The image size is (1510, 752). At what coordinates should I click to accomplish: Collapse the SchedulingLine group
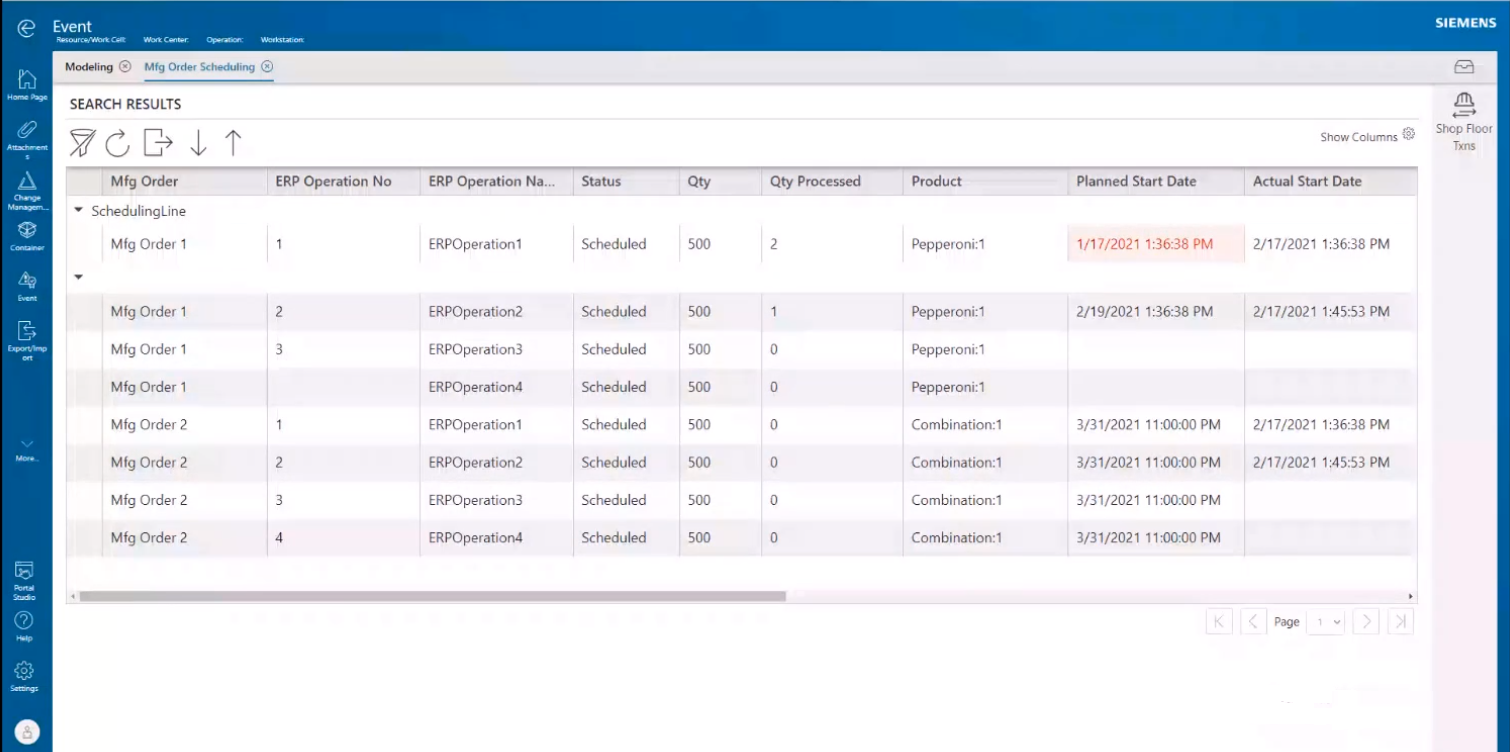click(x=77, y=211)
